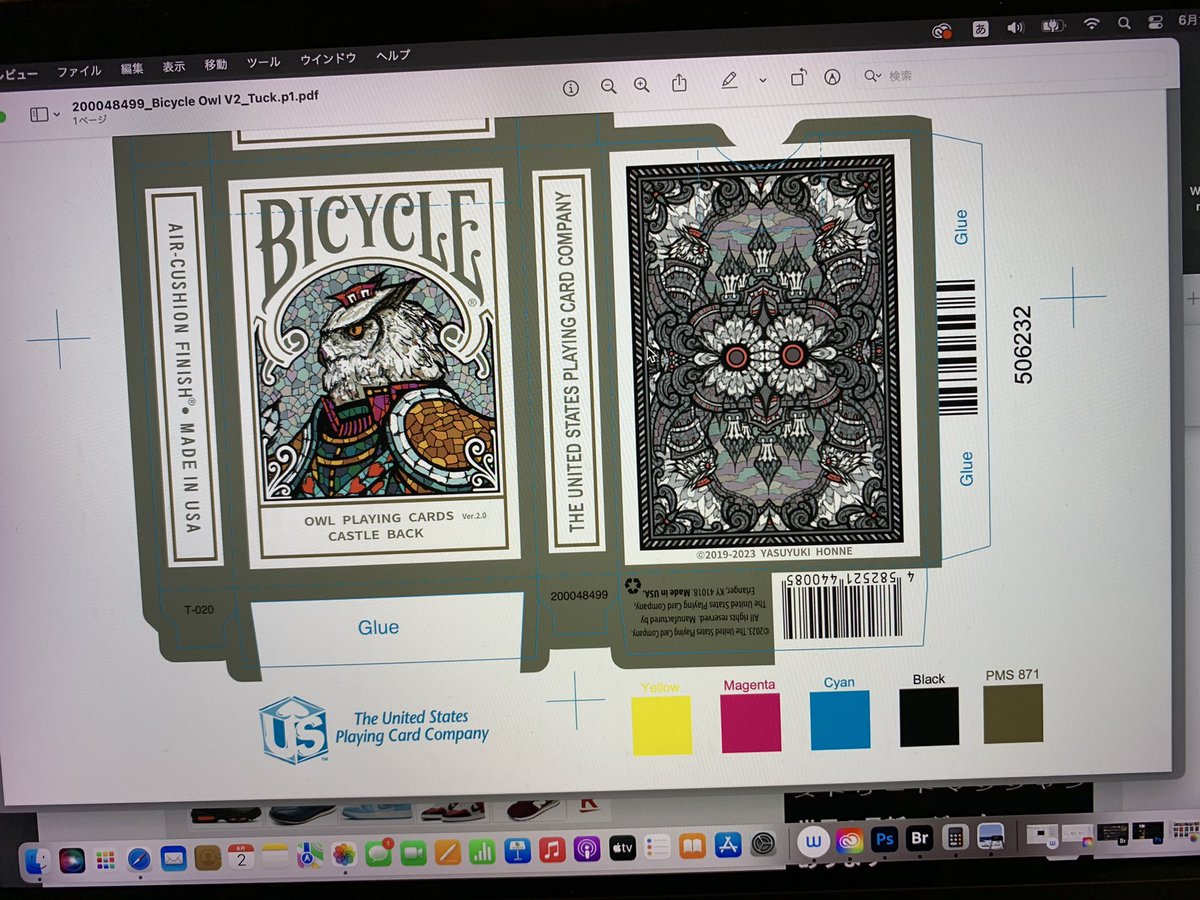Open the ヘルプ menu

pyautogui.click(x=393, y=56)
